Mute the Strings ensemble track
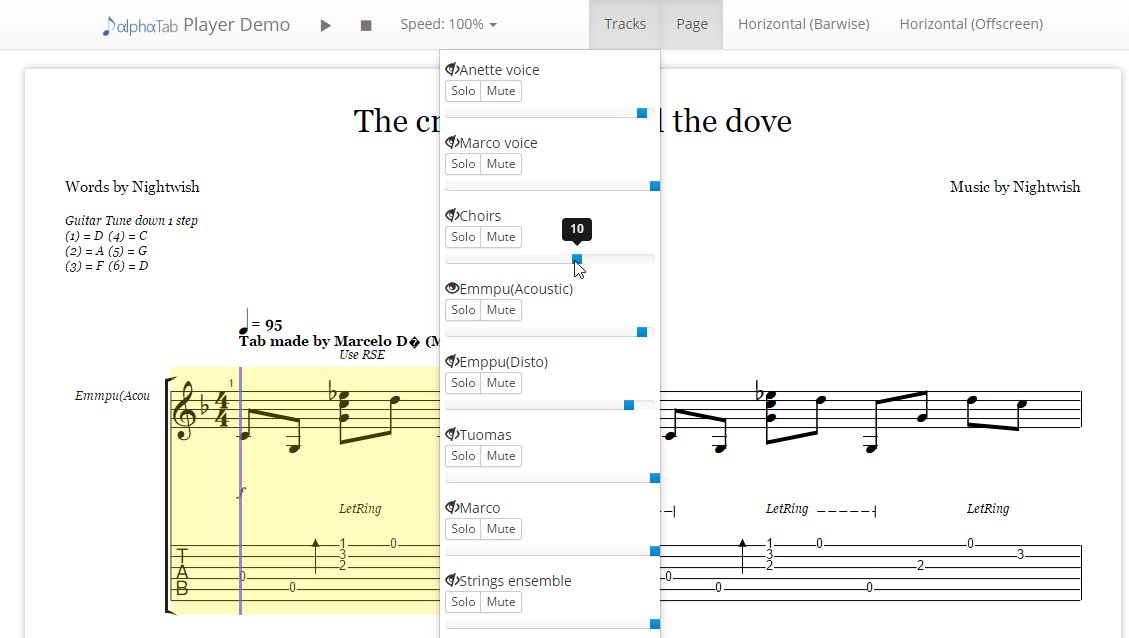The image size is (1129, 638). [501, 601]
